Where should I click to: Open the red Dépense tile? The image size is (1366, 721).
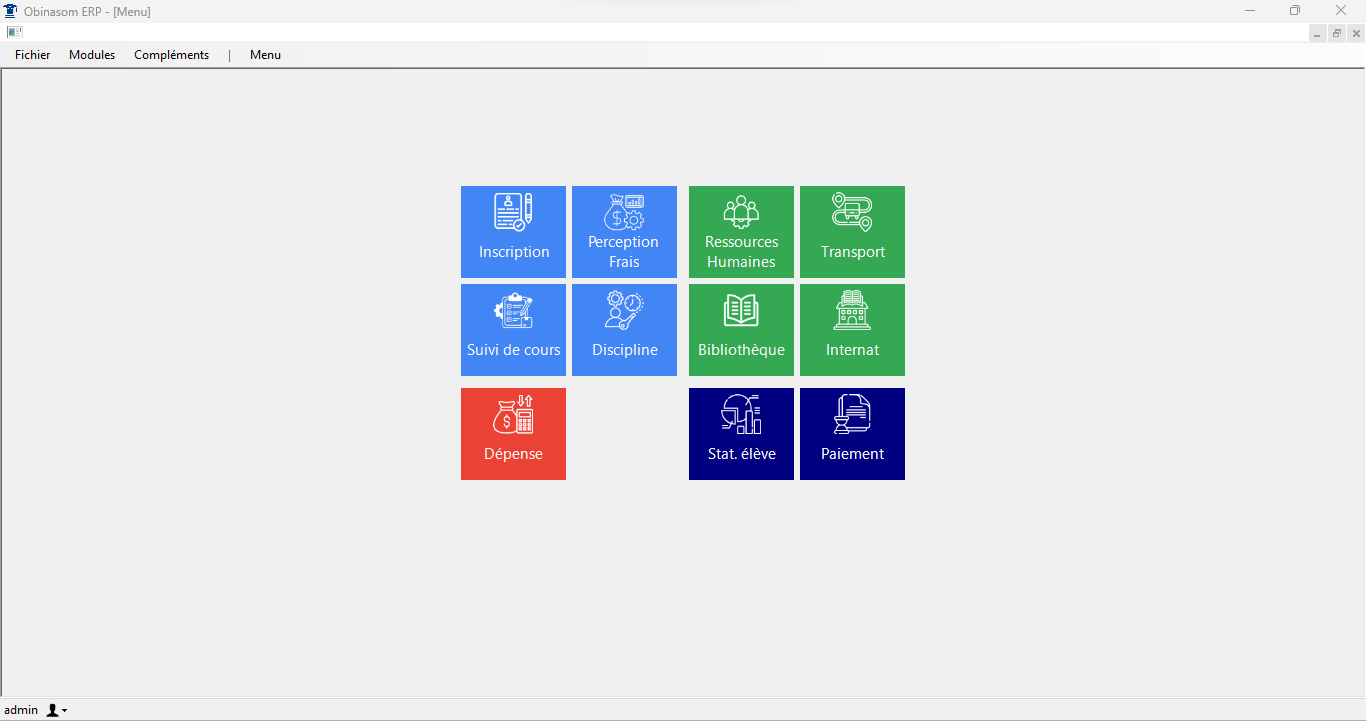coord(513,434)
